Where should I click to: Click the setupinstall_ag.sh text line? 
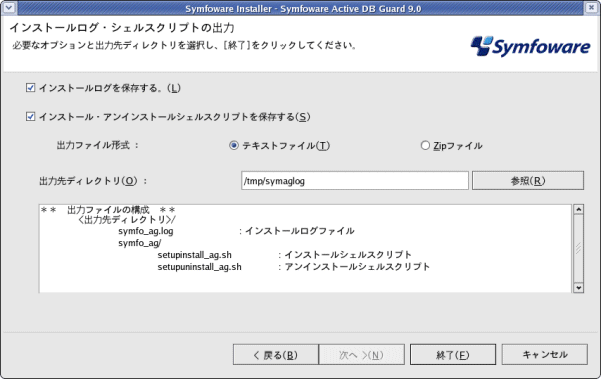tap(194, 255)
